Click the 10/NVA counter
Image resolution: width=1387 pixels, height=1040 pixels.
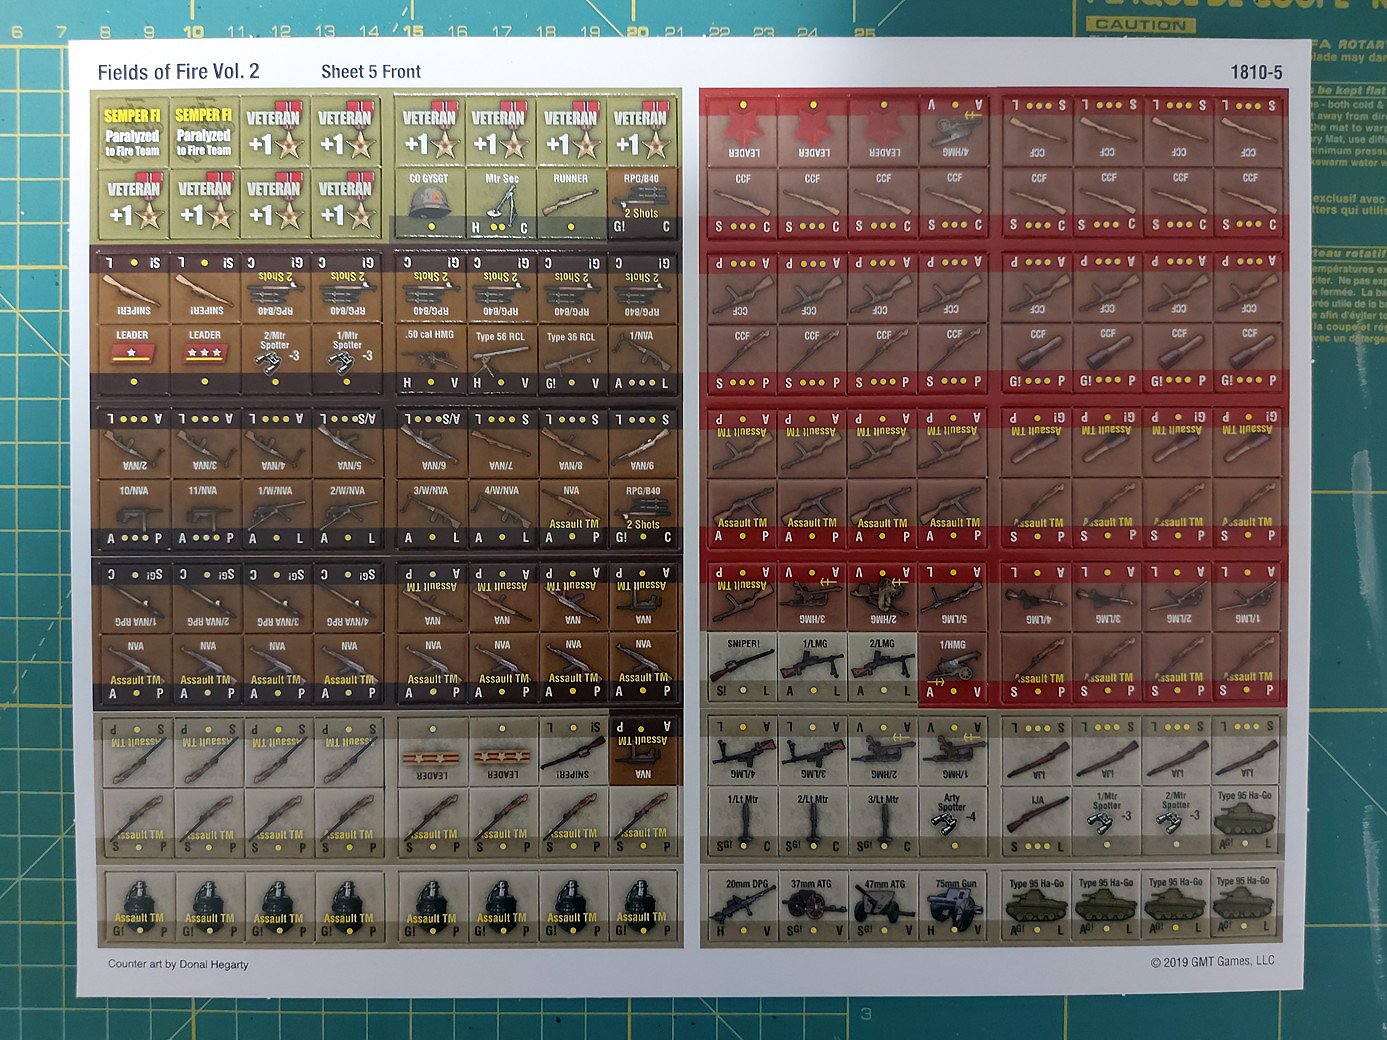(x=134, y=515)
